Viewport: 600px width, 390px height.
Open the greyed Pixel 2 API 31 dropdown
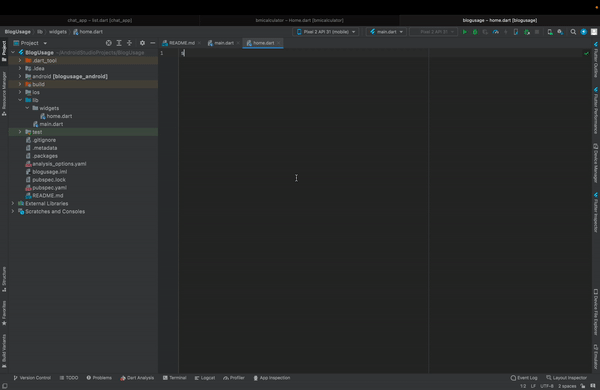(x=433, y=32)
